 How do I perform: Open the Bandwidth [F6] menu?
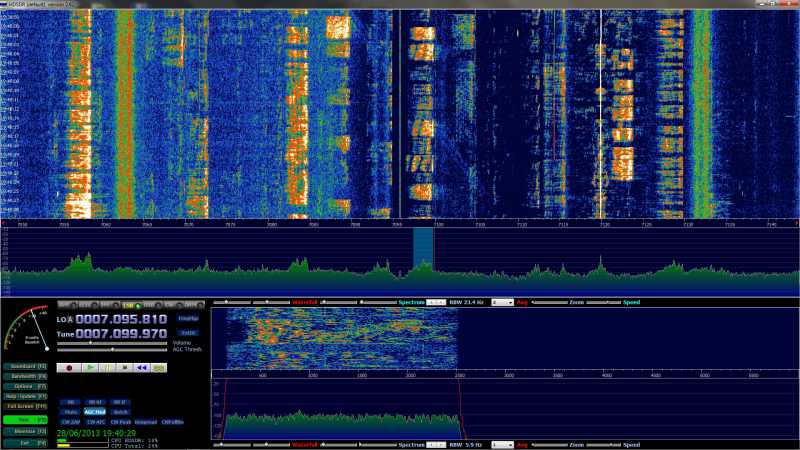tap(26, 375)
